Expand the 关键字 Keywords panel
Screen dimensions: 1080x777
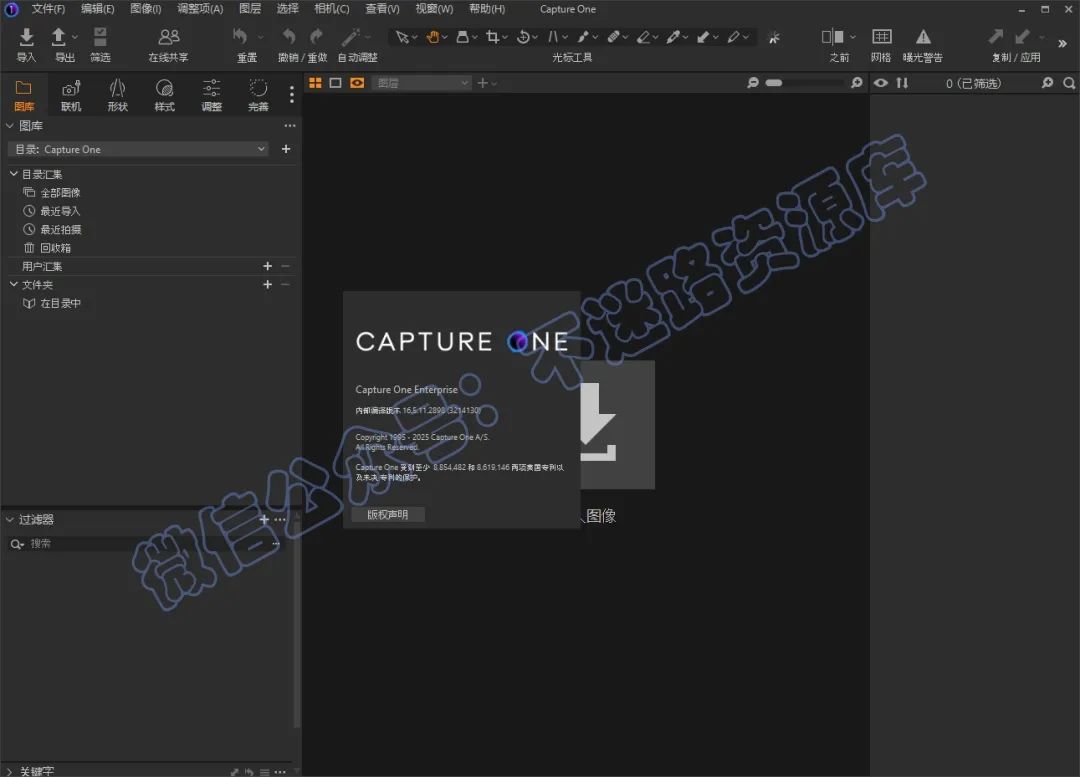10,771
